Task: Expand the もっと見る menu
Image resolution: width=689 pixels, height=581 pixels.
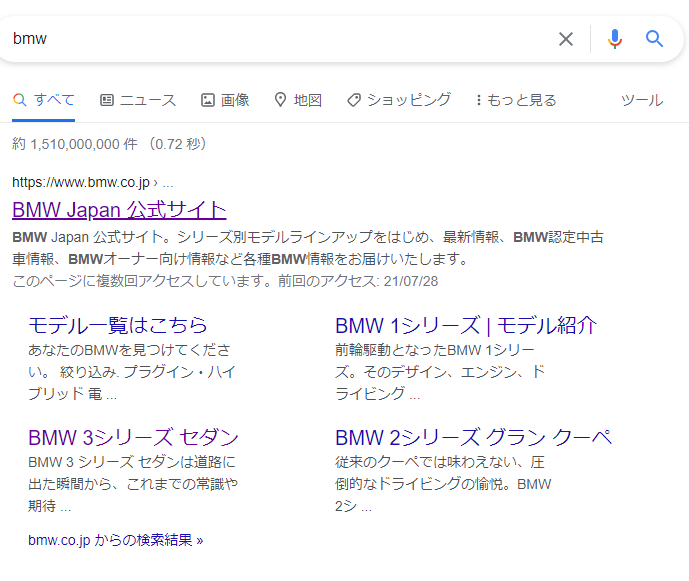Action: pyautogui.click(x=516, y=100)
